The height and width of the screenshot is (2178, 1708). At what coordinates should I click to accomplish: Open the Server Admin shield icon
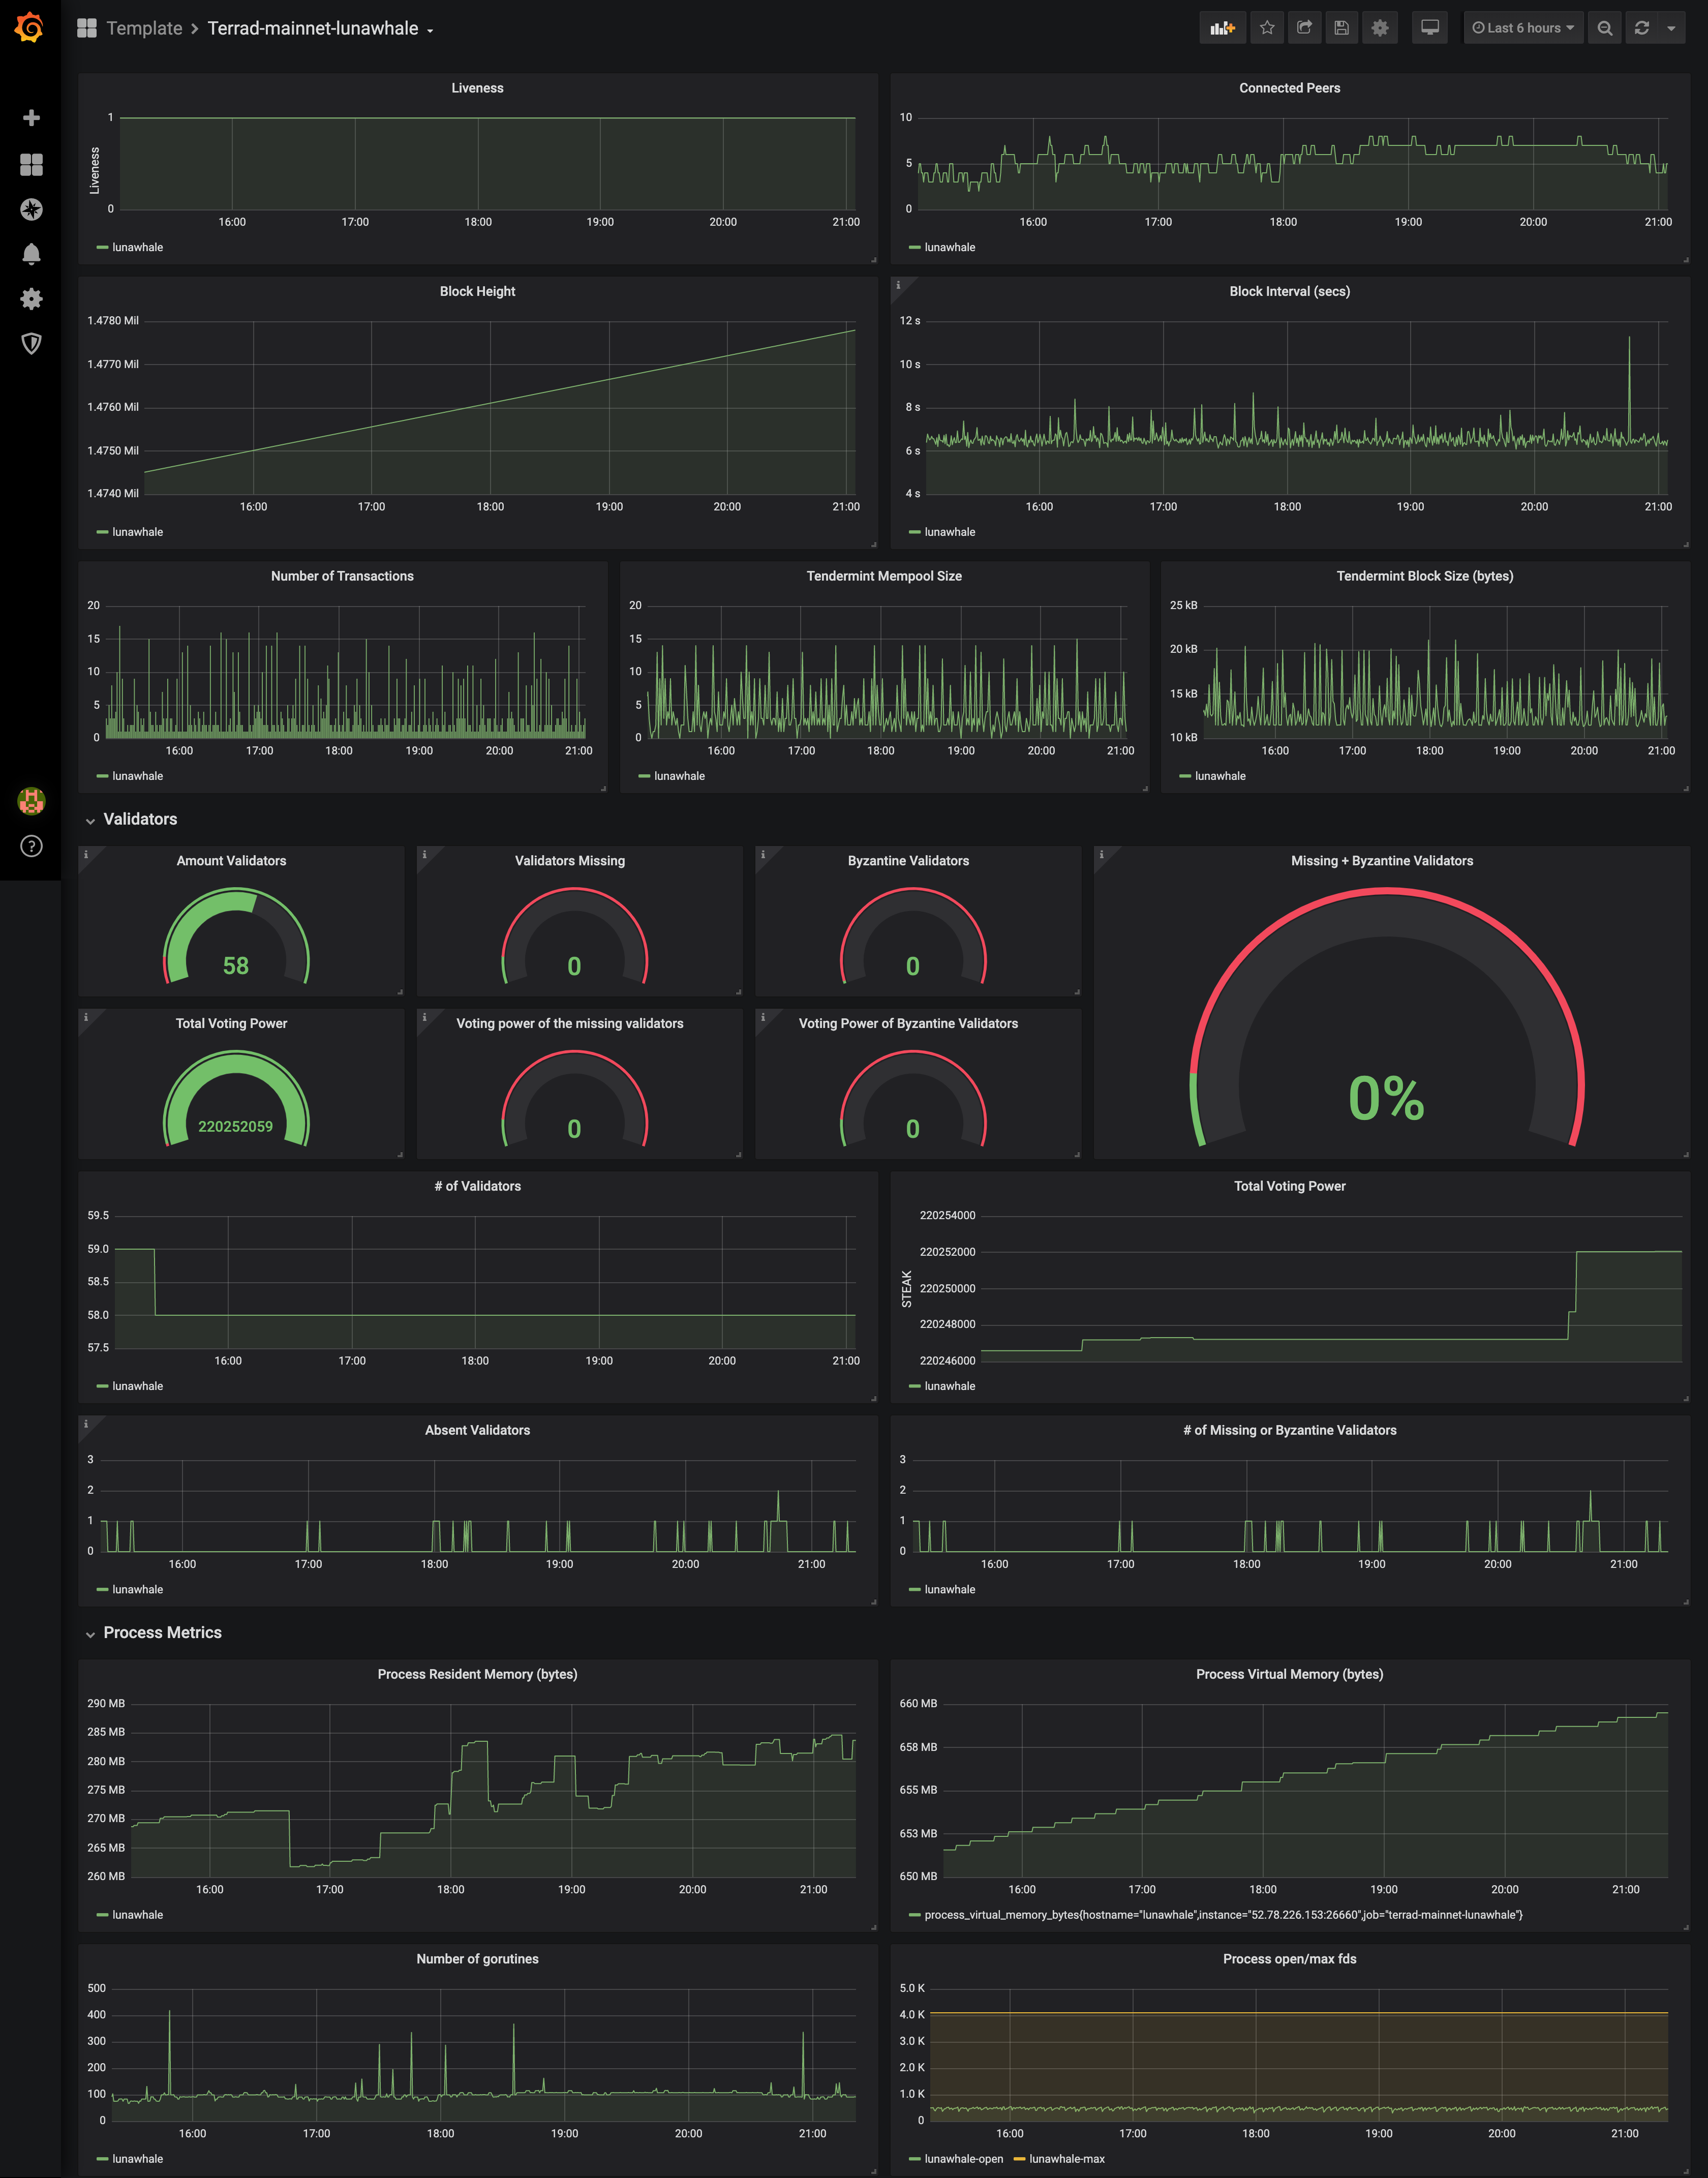coord(31,344)
